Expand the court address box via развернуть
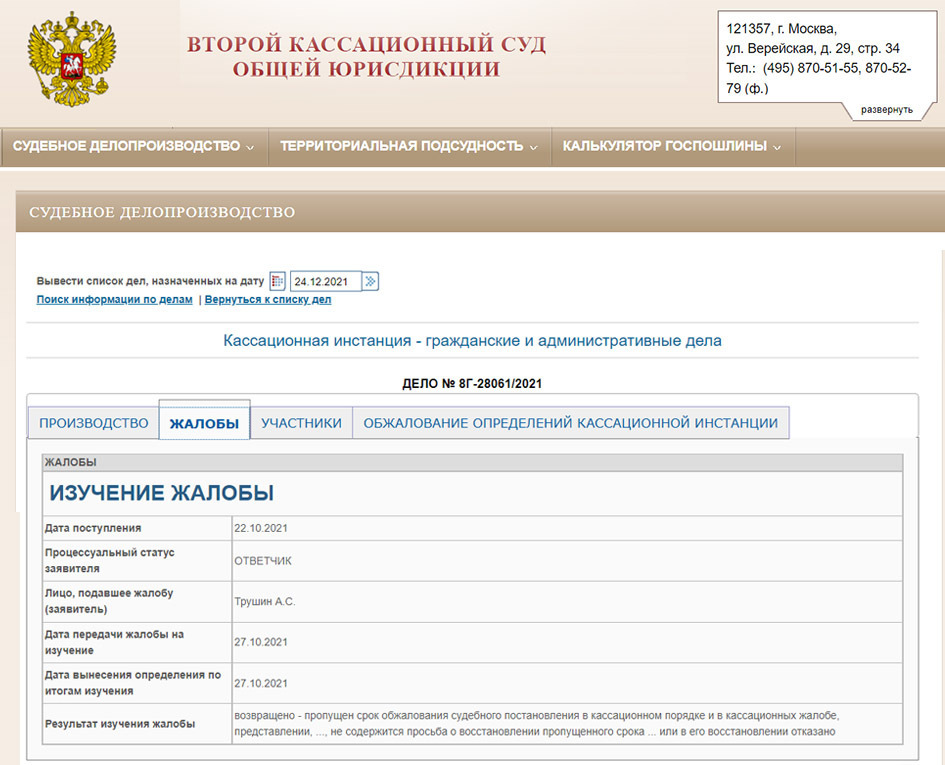945x765 pixels. point(886,109)
